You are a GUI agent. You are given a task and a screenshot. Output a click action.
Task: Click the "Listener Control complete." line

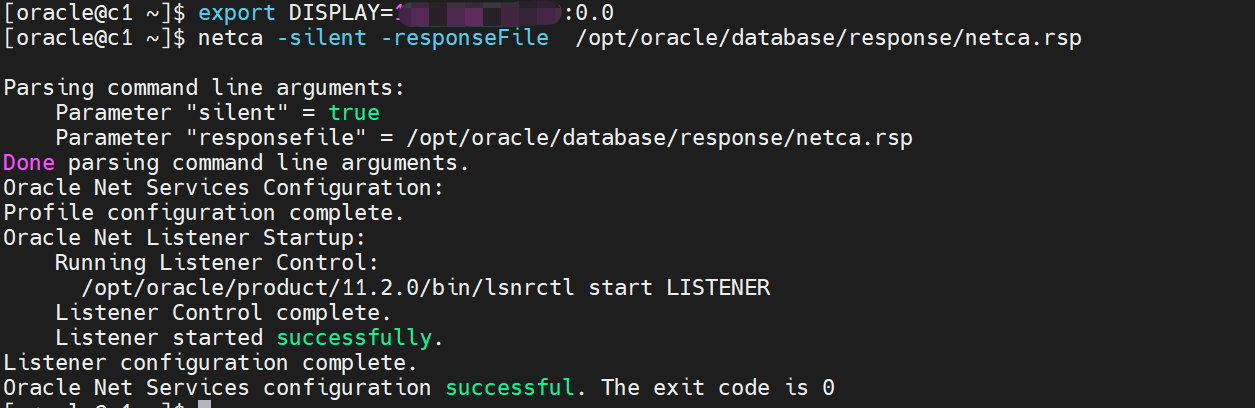tap(223, 313)
